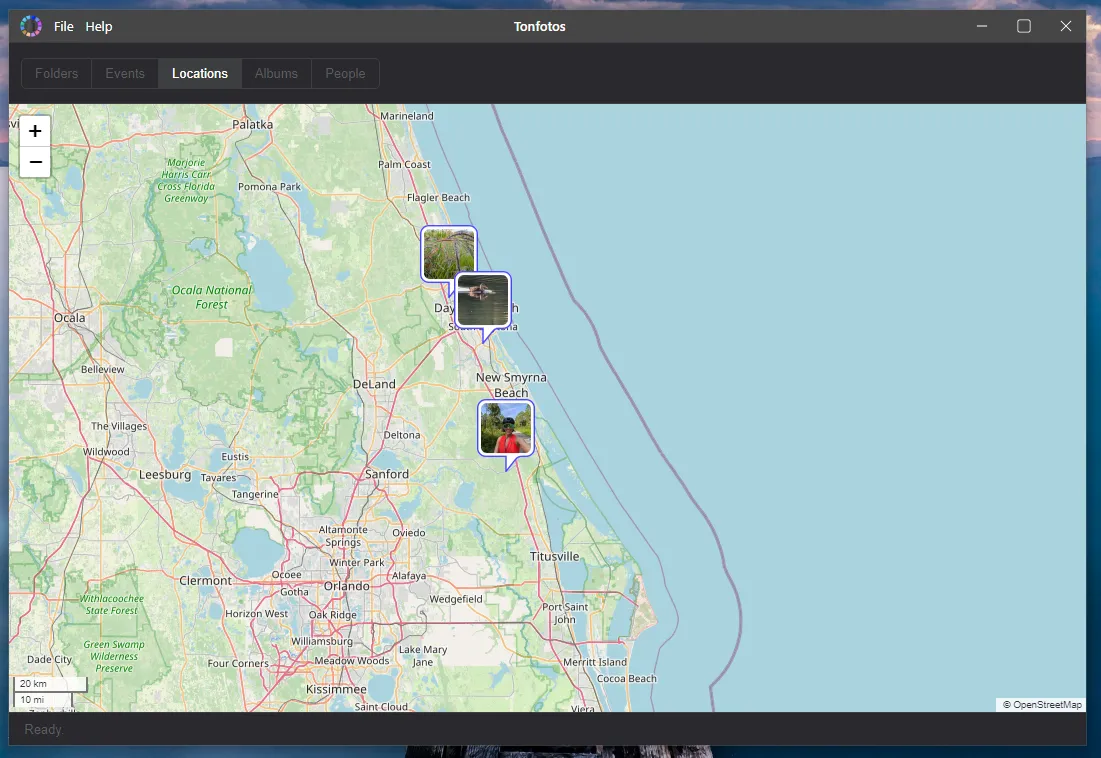Zoom in using the plus button
The height and width of the screenshot is (758, 1101).
tap(35, 130)
